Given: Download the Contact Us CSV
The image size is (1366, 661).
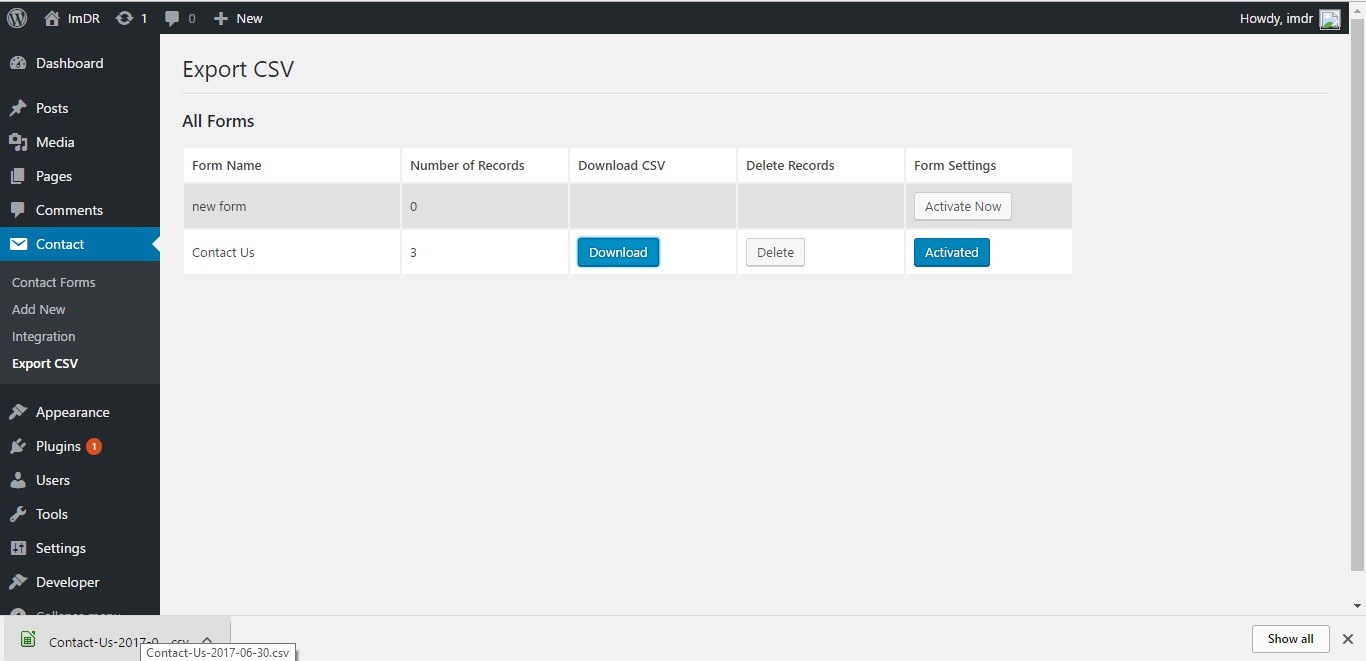Looking at the screenshot, I should [618, 252].
